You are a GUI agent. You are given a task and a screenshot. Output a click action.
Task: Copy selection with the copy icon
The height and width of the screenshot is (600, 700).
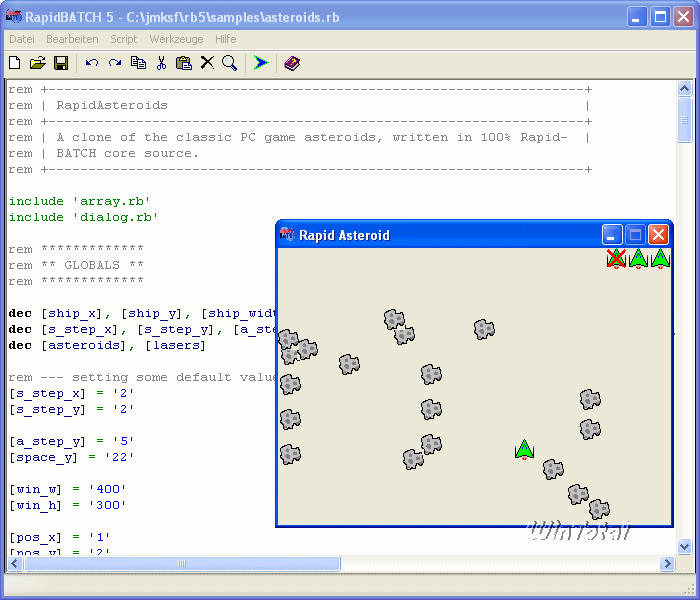(138, 63)
